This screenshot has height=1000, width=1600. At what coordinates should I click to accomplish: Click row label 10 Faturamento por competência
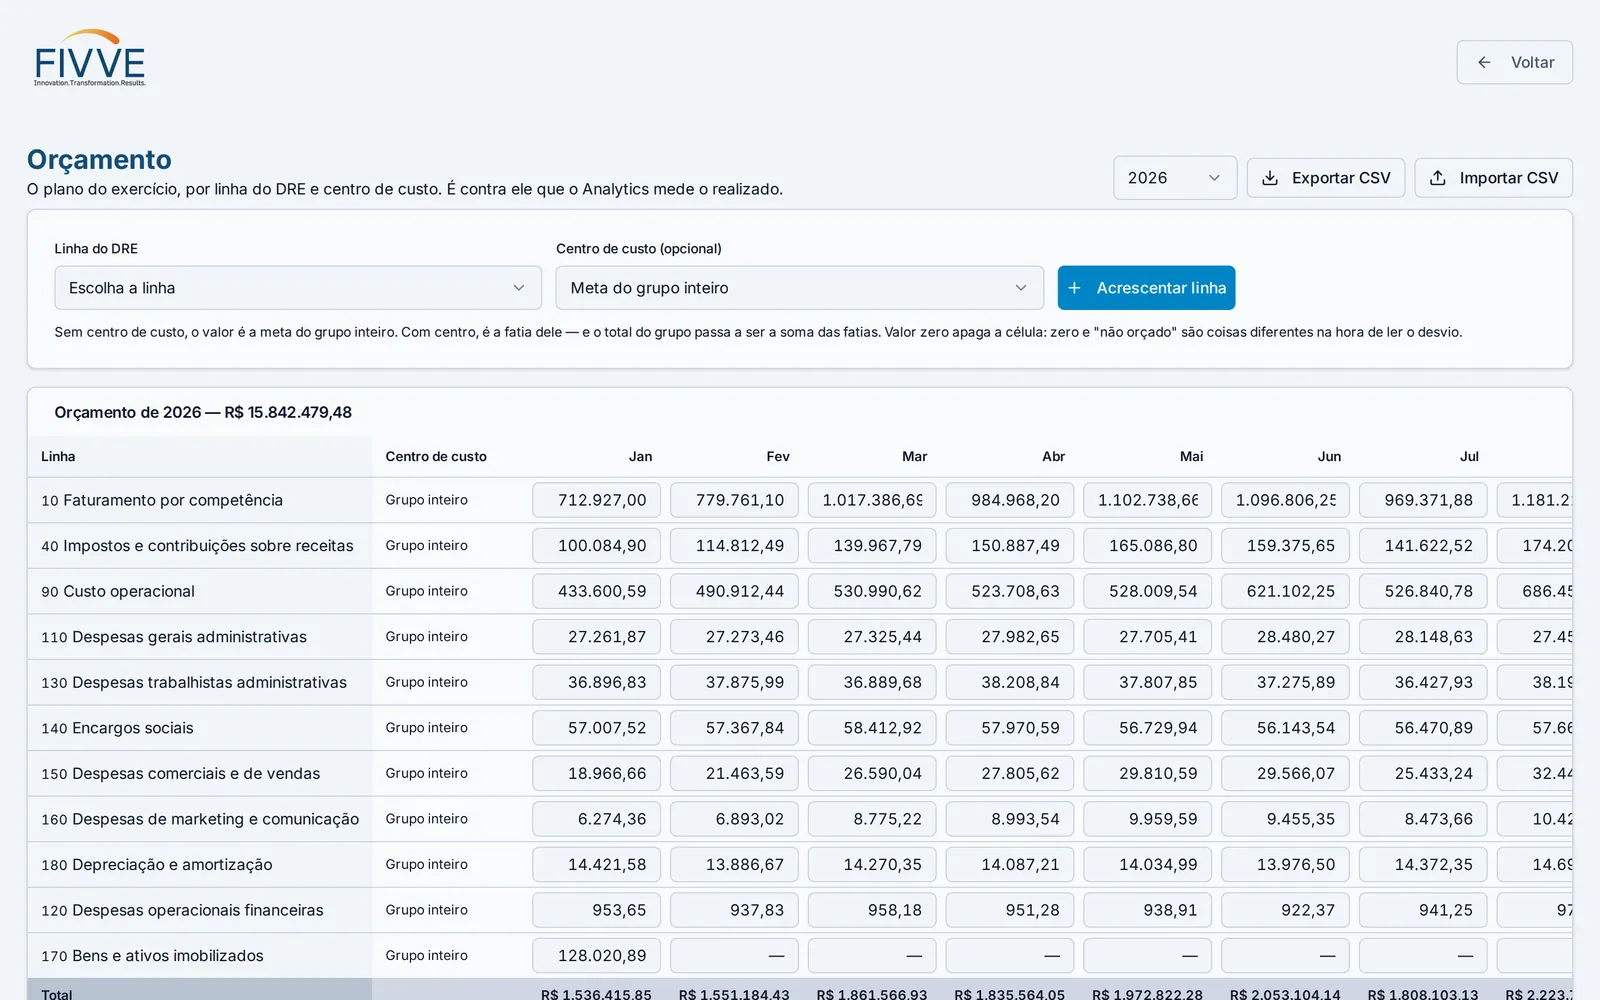pos(162,500)
